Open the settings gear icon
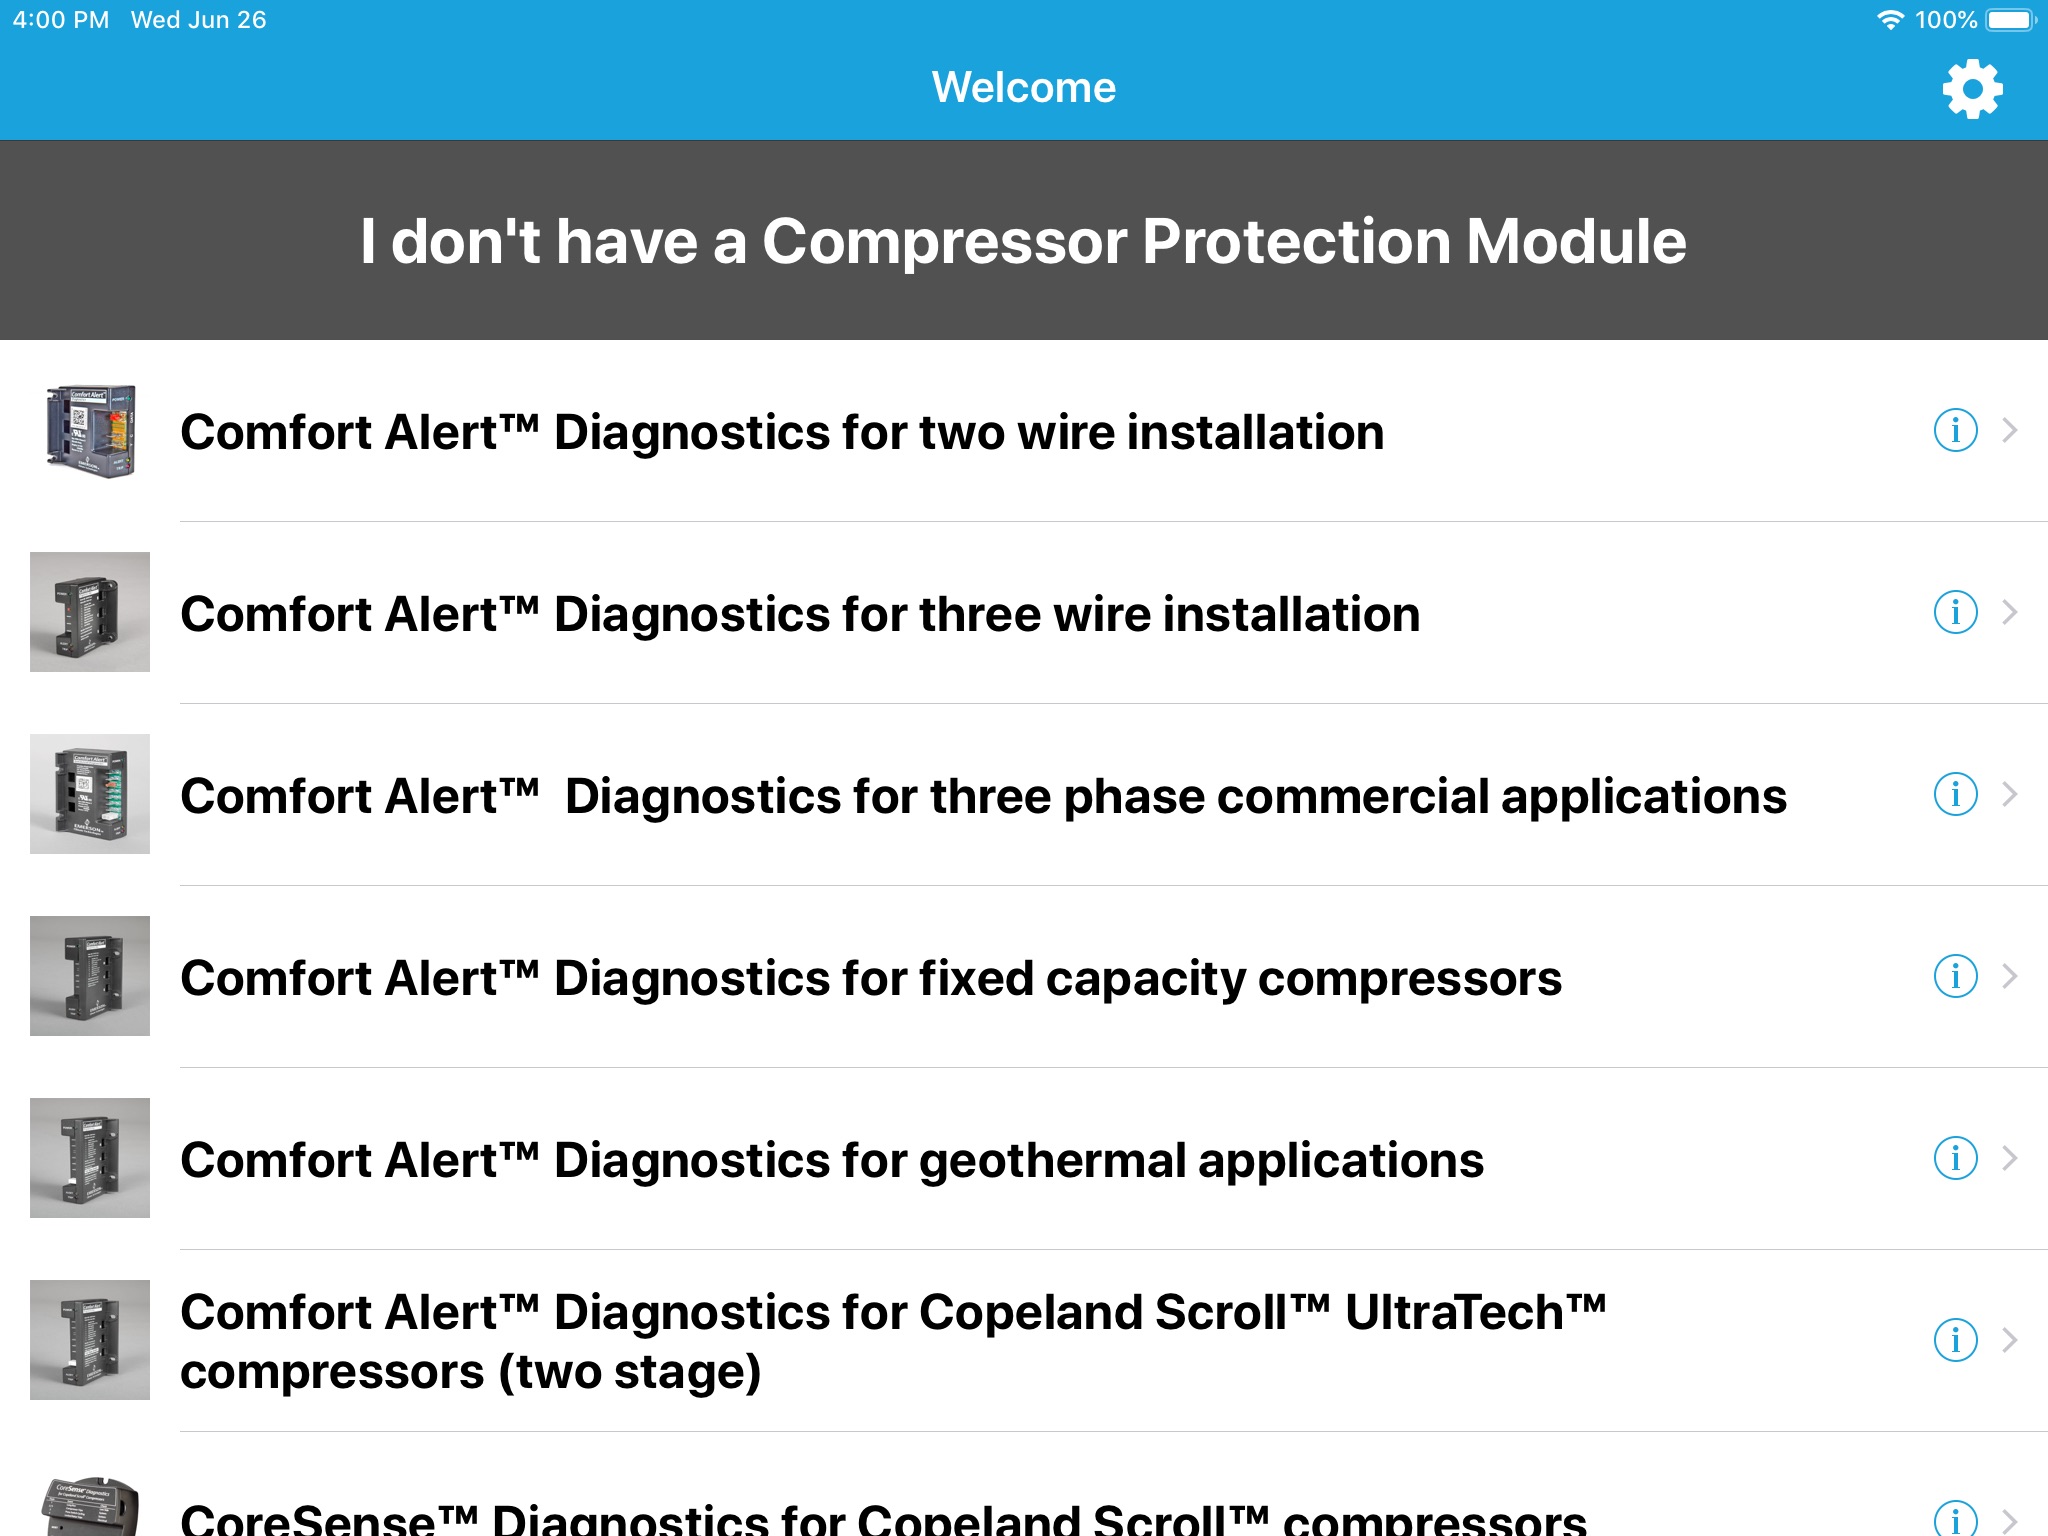This screenshot has width=2048, height=1536. (1972, 89)
